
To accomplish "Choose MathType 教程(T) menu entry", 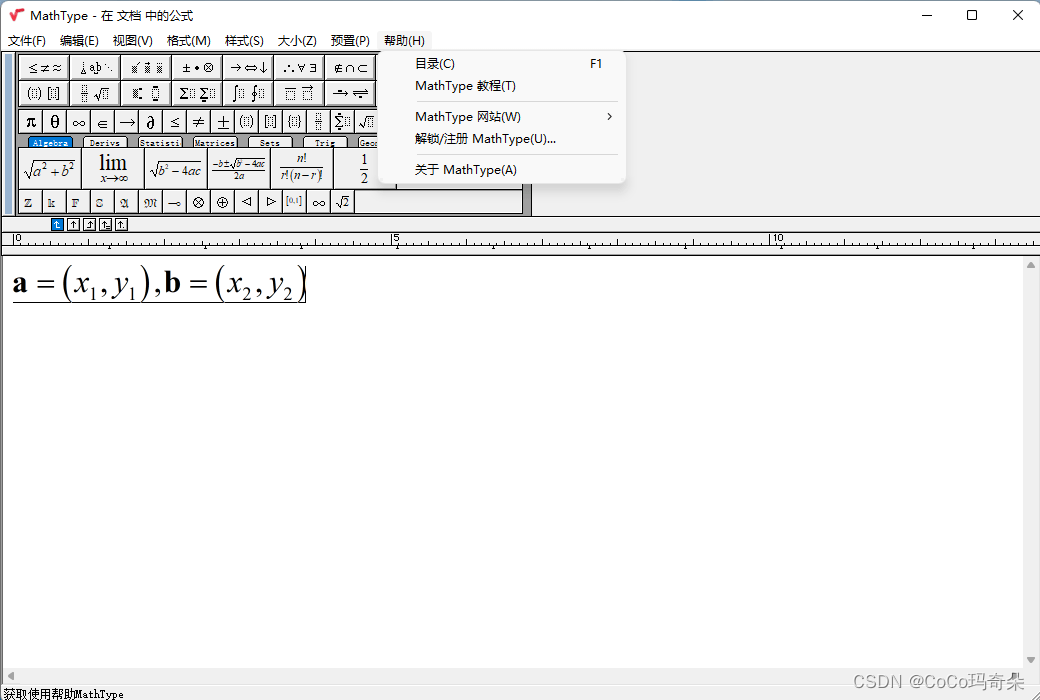I will pos(501,86).
